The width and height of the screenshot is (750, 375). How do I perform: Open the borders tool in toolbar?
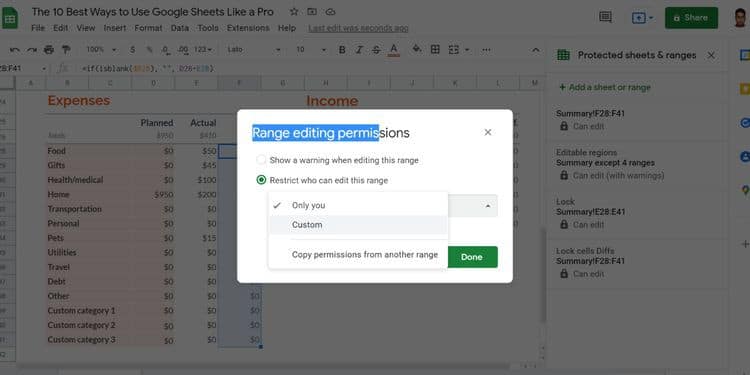click(435, 49)
